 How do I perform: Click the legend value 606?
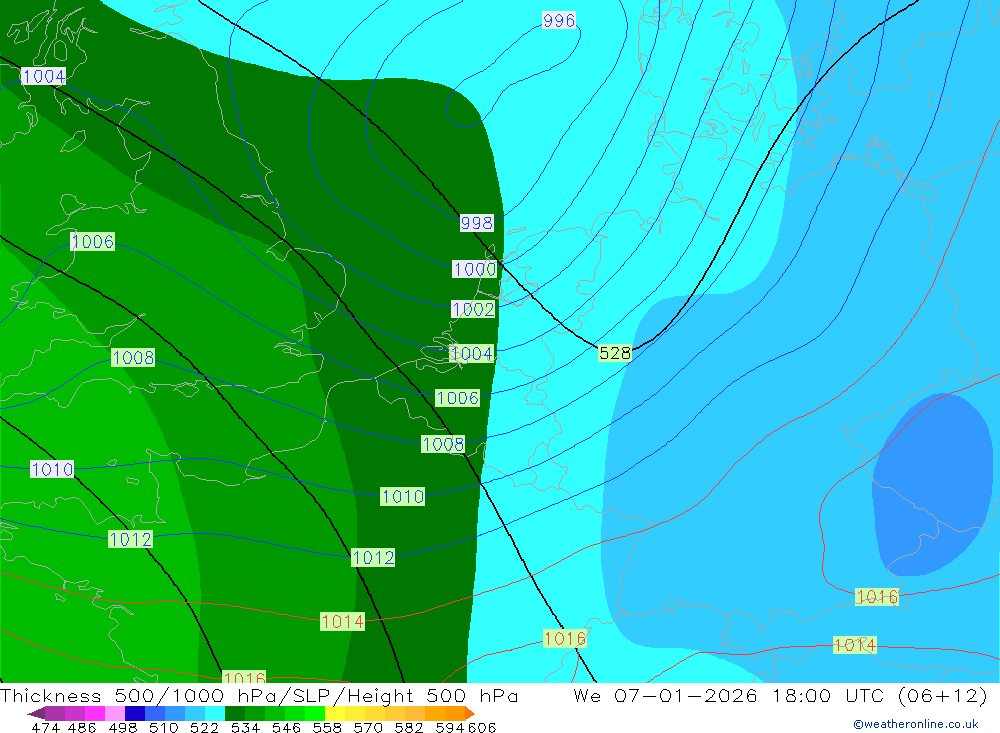pyautogui.click(x=482, y=727)
